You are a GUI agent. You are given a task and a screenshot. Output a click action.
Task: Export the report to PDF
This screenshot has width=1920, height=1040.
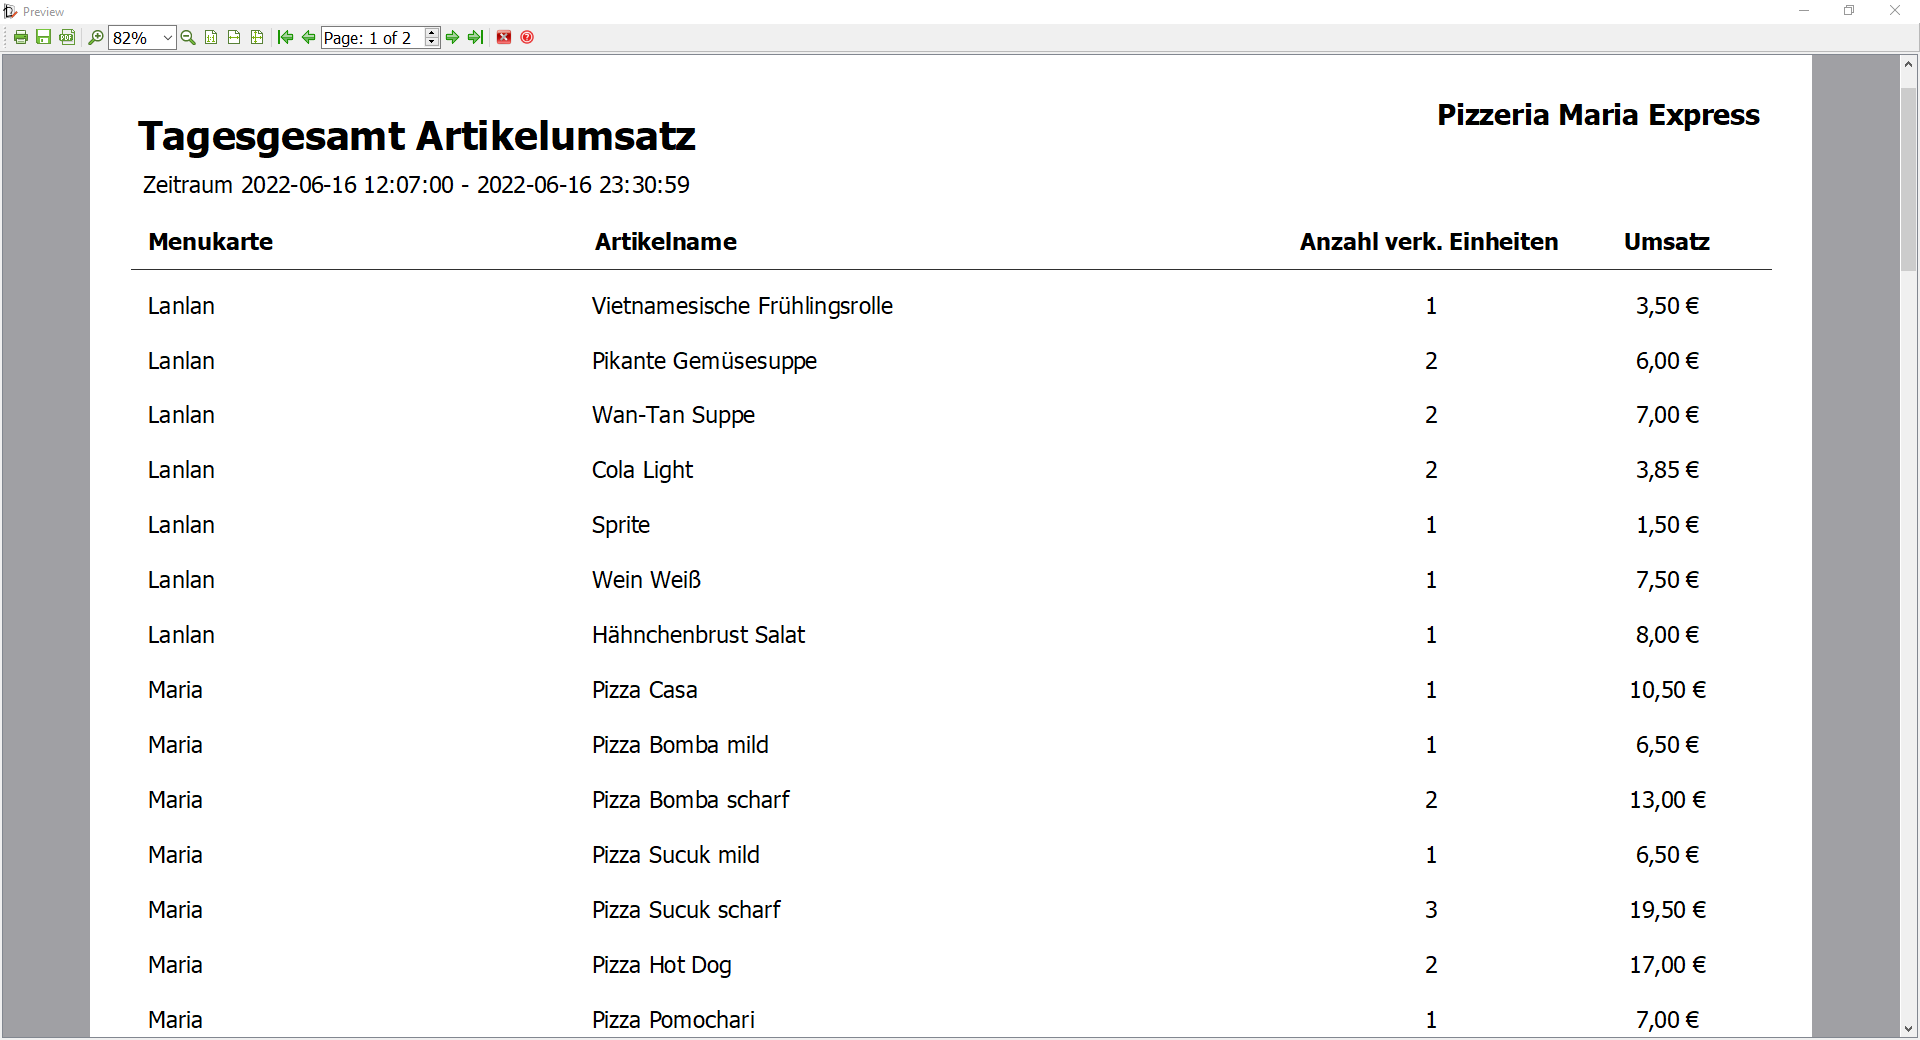(67, 37)
